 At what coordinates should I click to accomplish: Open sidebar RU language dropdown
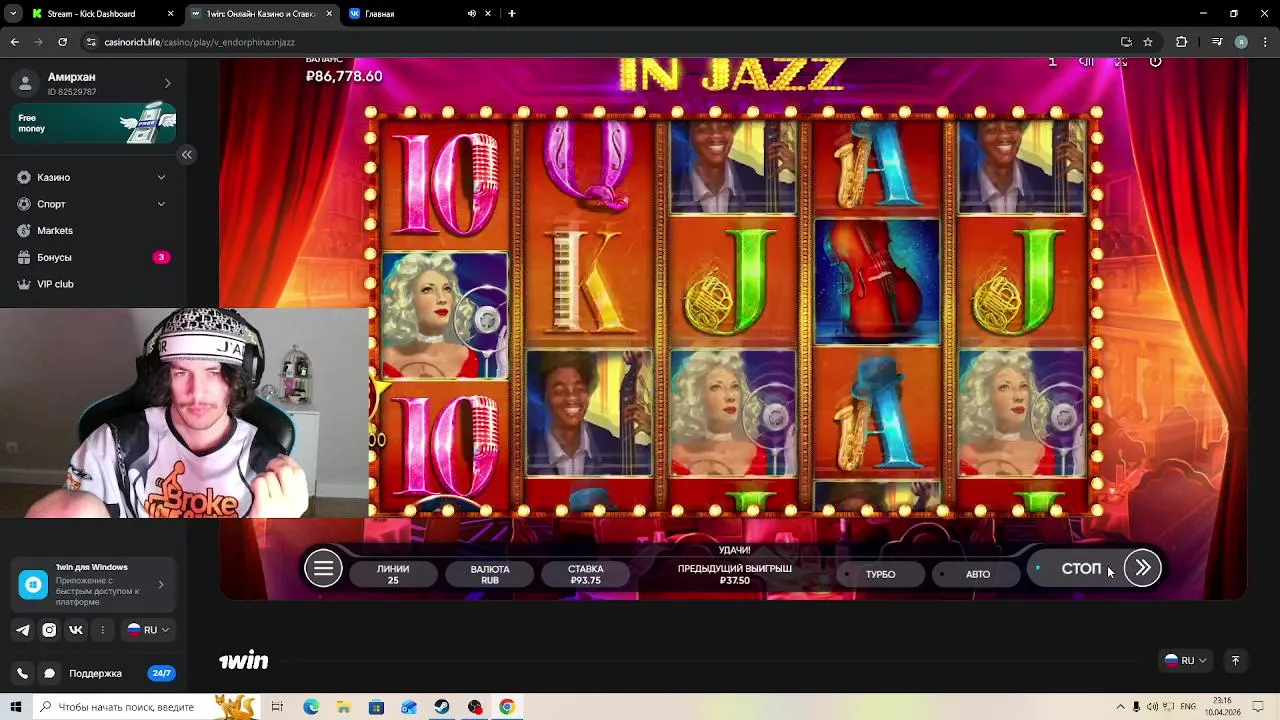pos(148,630)
